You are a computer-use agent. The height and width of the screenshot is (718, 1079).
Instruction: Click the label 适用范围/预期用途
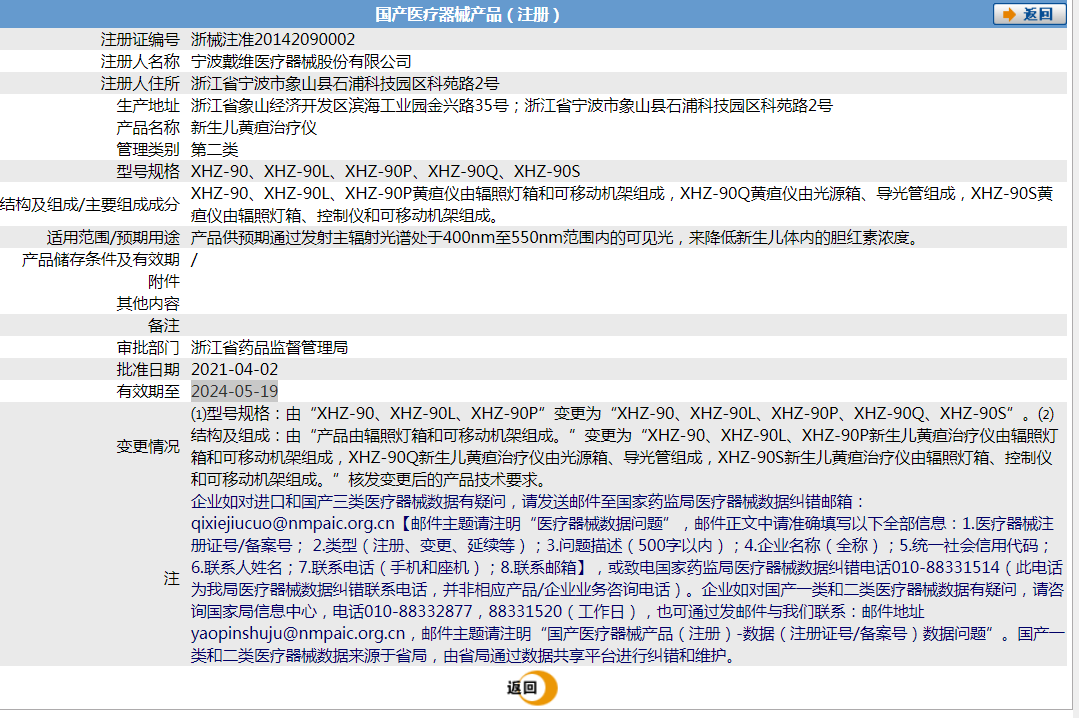[114, 237]
